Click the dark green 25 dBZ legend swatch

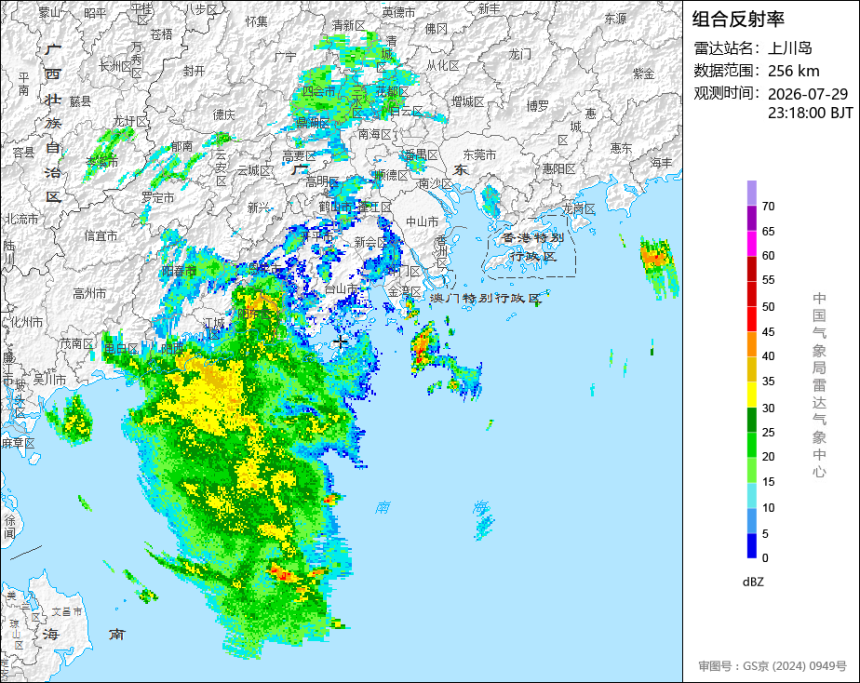point(751,420)
